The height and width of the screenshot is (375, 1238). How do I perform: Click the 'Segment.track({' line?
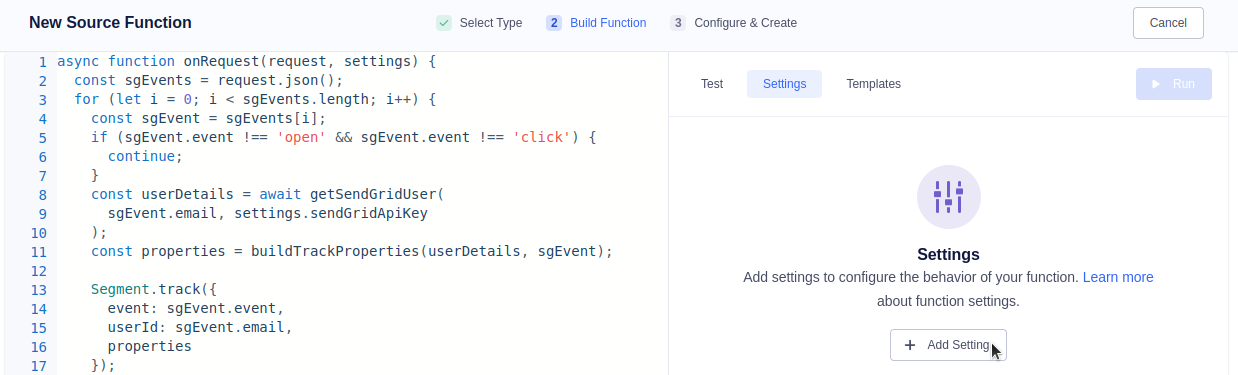pos(154,289)
